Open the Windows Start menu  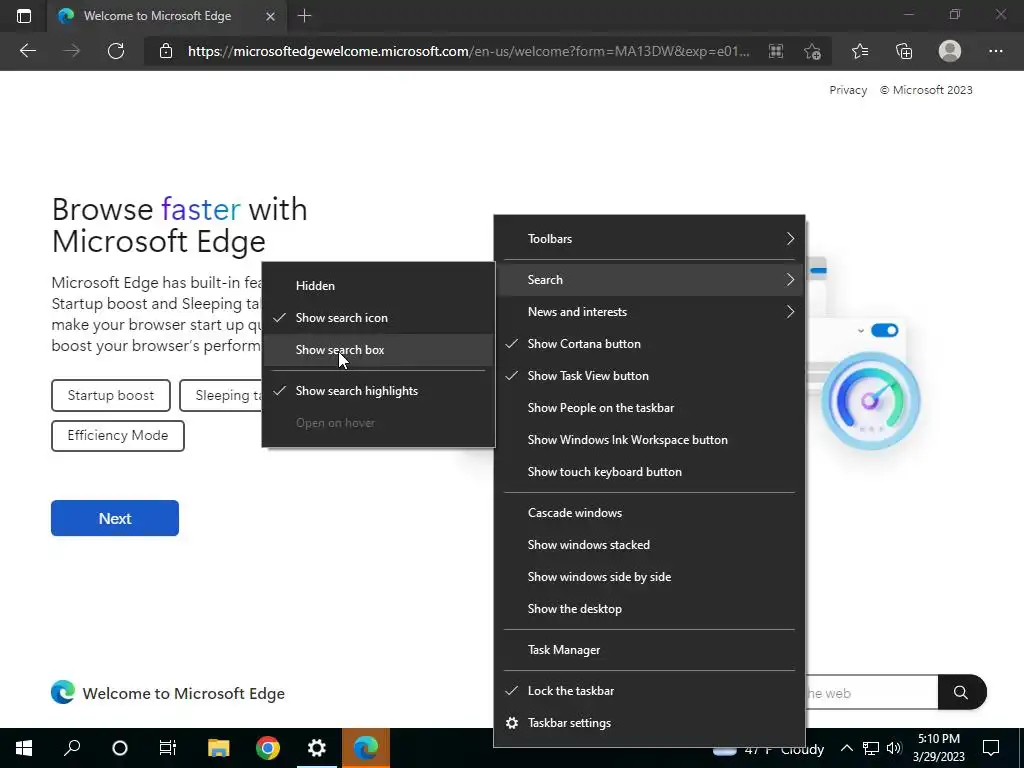(24, 748)
